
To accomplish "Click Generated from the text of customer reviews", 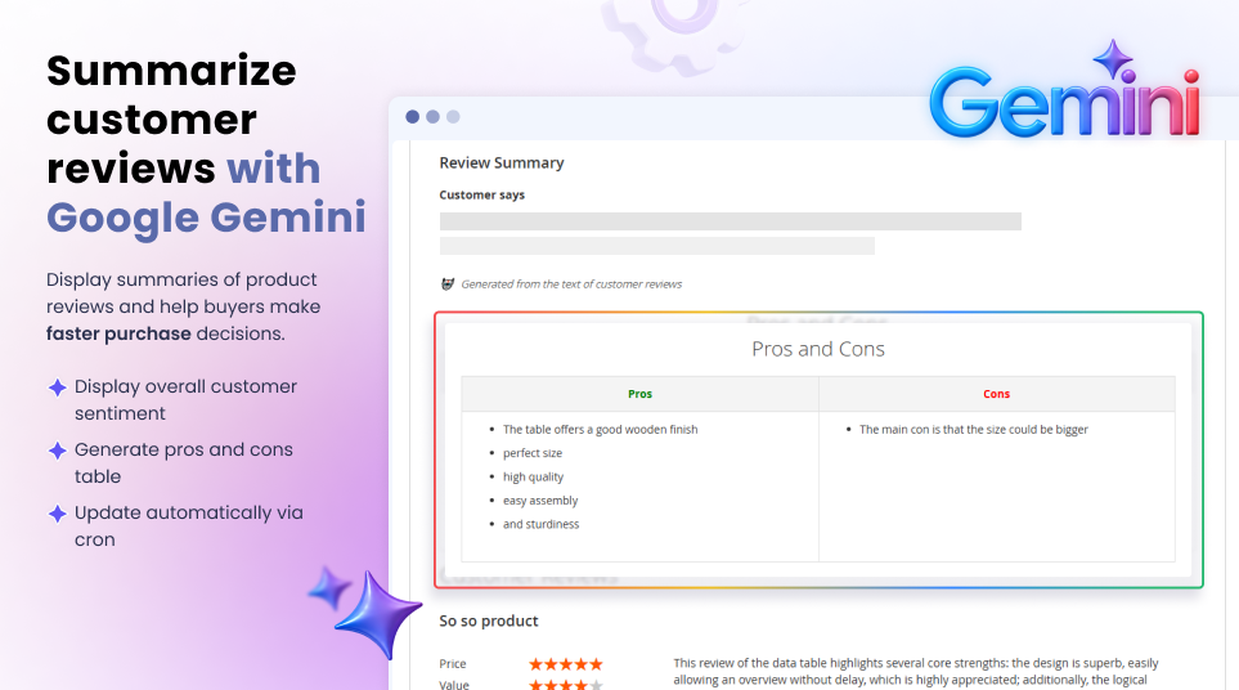I will [x=571, y=284].
